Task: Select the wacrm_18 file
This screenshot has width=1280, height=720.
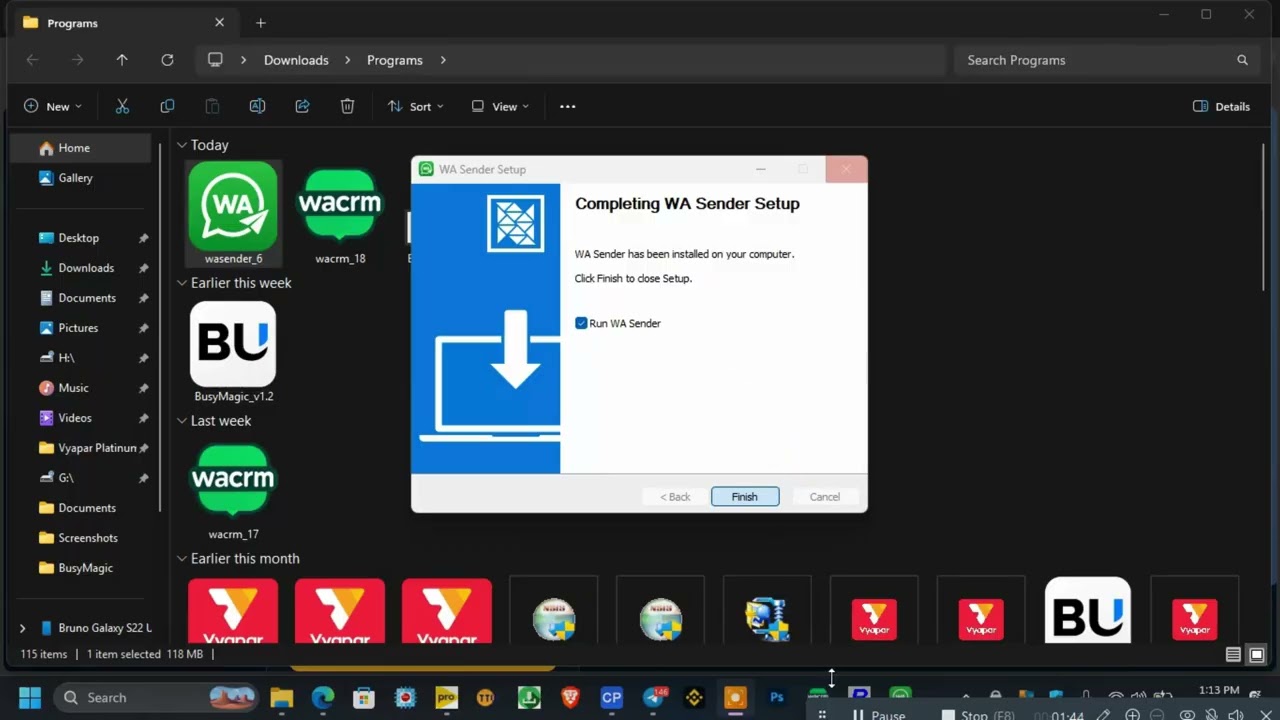Action: [340, 213]
